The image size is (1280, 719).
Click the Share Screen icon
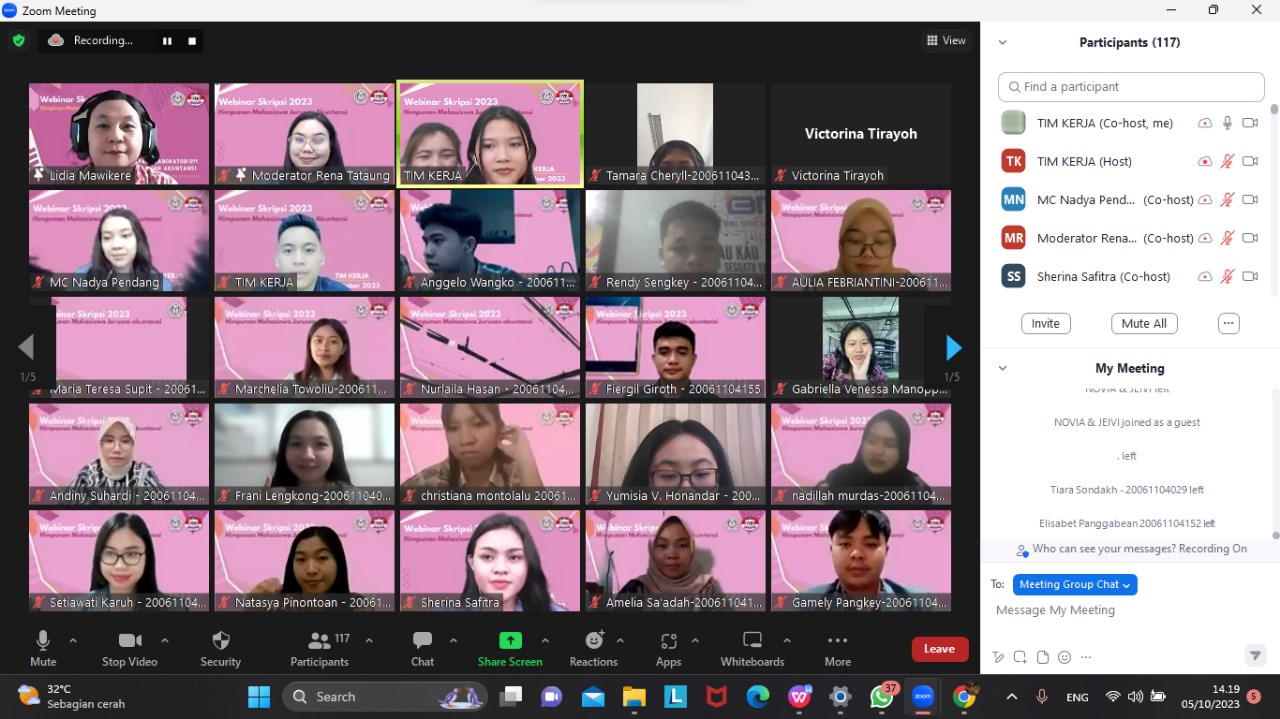[510, 641]
